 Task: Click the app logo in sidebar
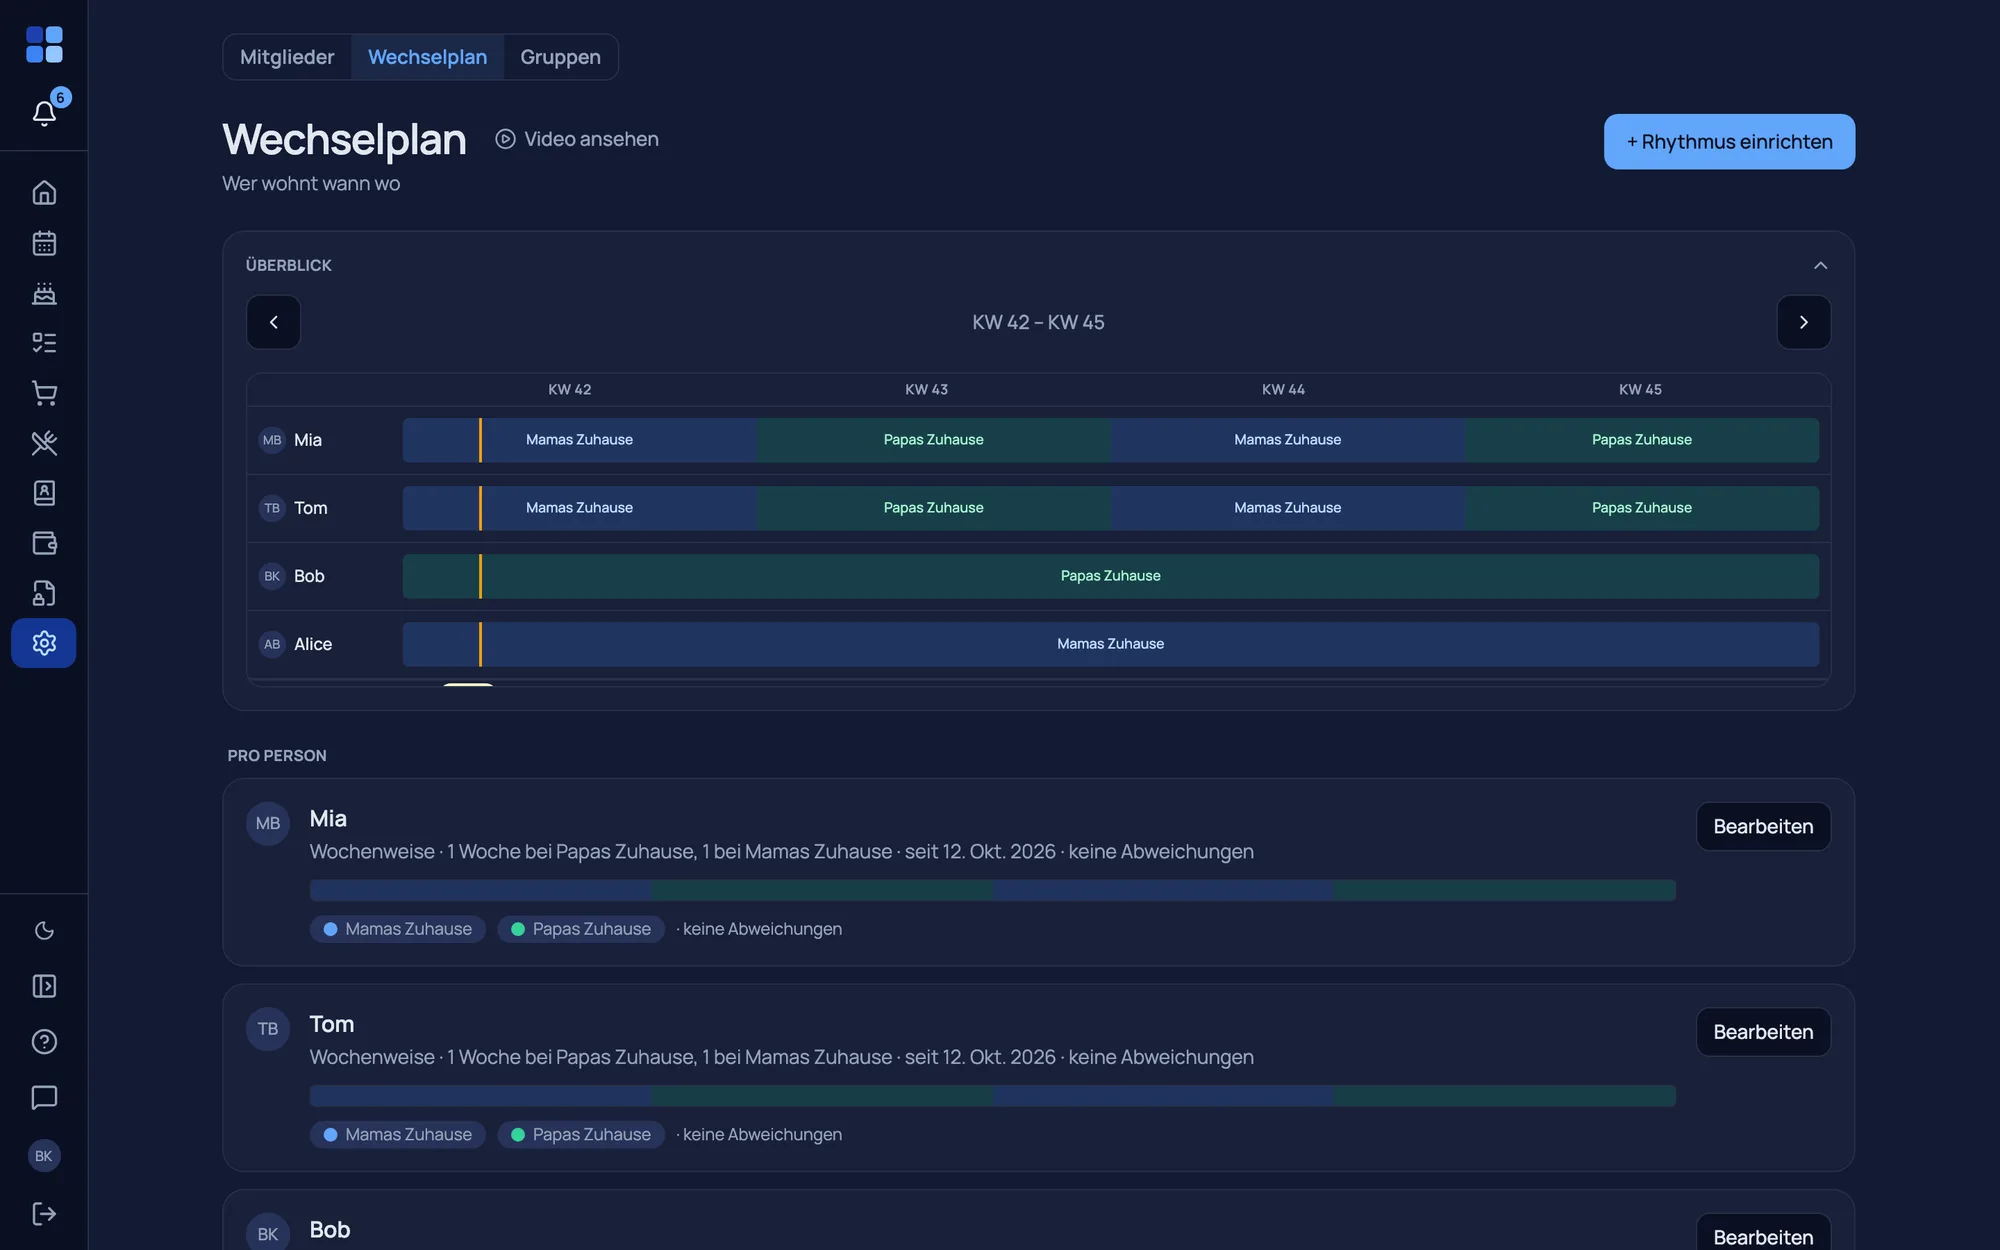[44, 45]
